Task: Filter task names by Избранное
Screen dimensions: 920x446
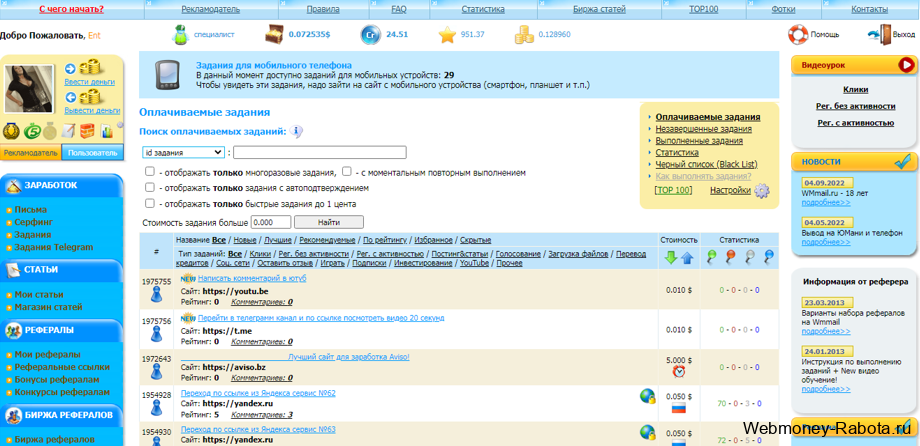Action: 433,240
